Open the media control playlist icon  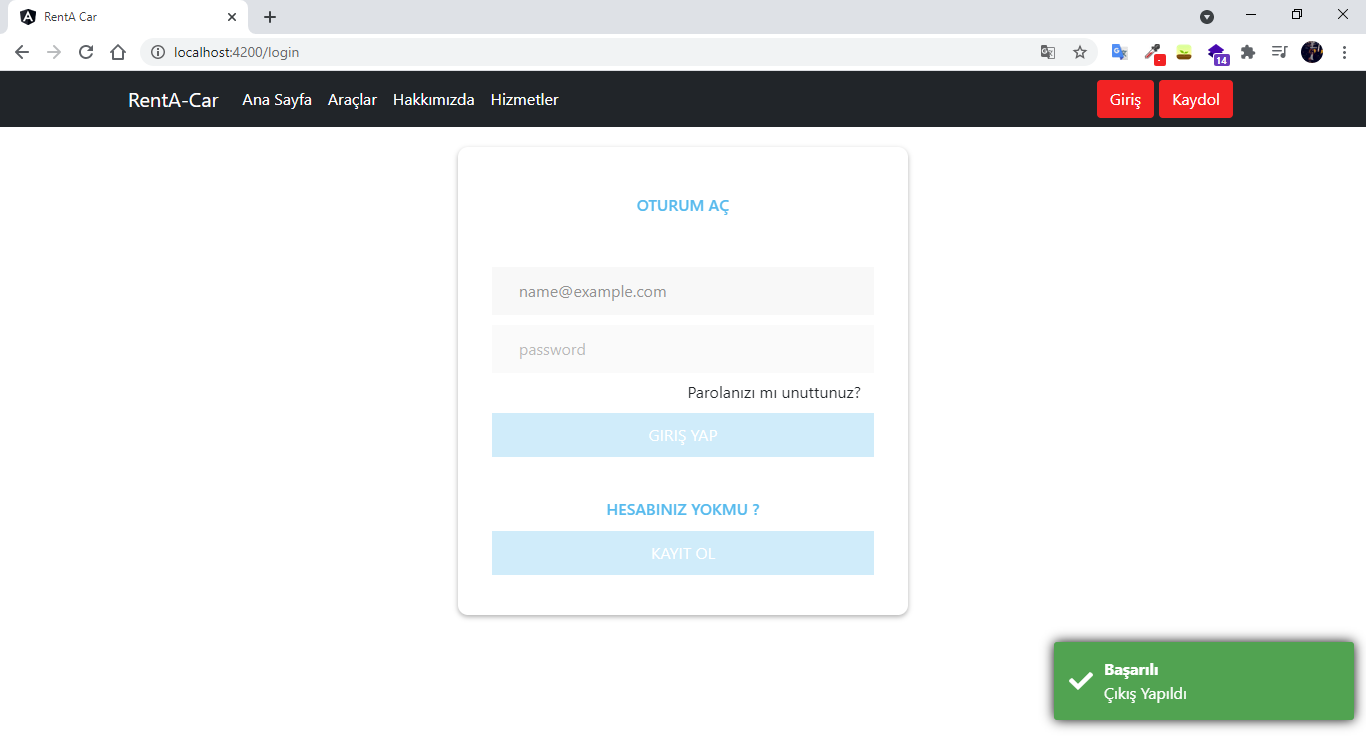pyautogui.click(x=1279, y=52)
